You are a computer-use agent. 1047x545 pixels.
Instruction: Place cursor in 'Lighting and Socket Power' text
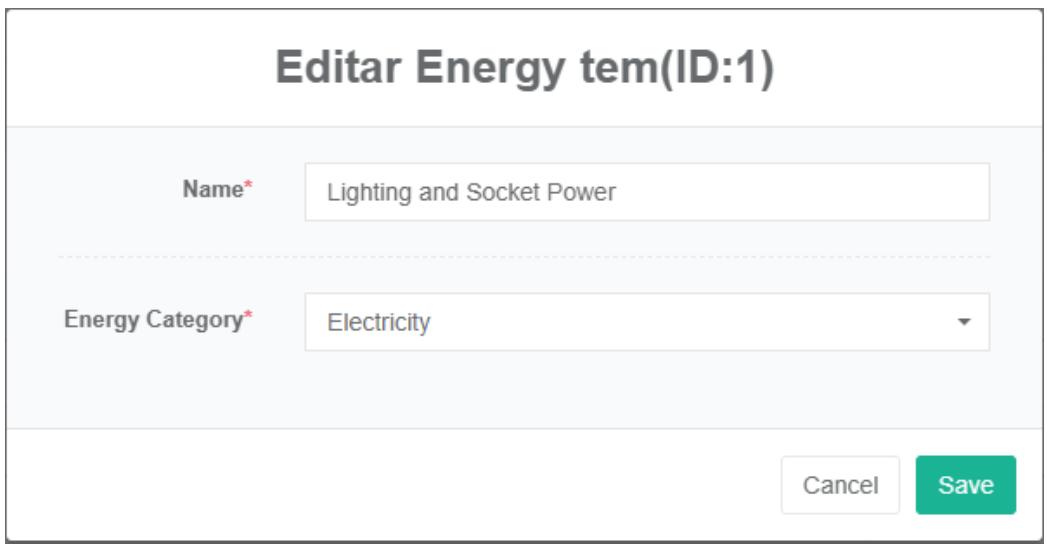[x=471, y=192]
